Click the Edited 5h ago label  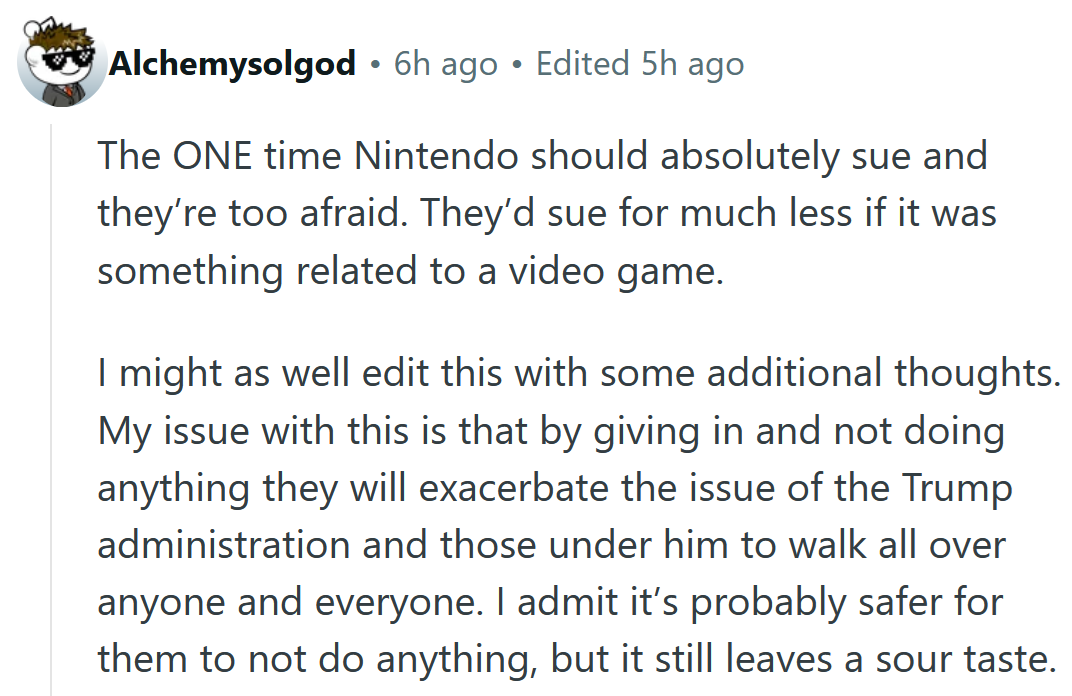640,63
